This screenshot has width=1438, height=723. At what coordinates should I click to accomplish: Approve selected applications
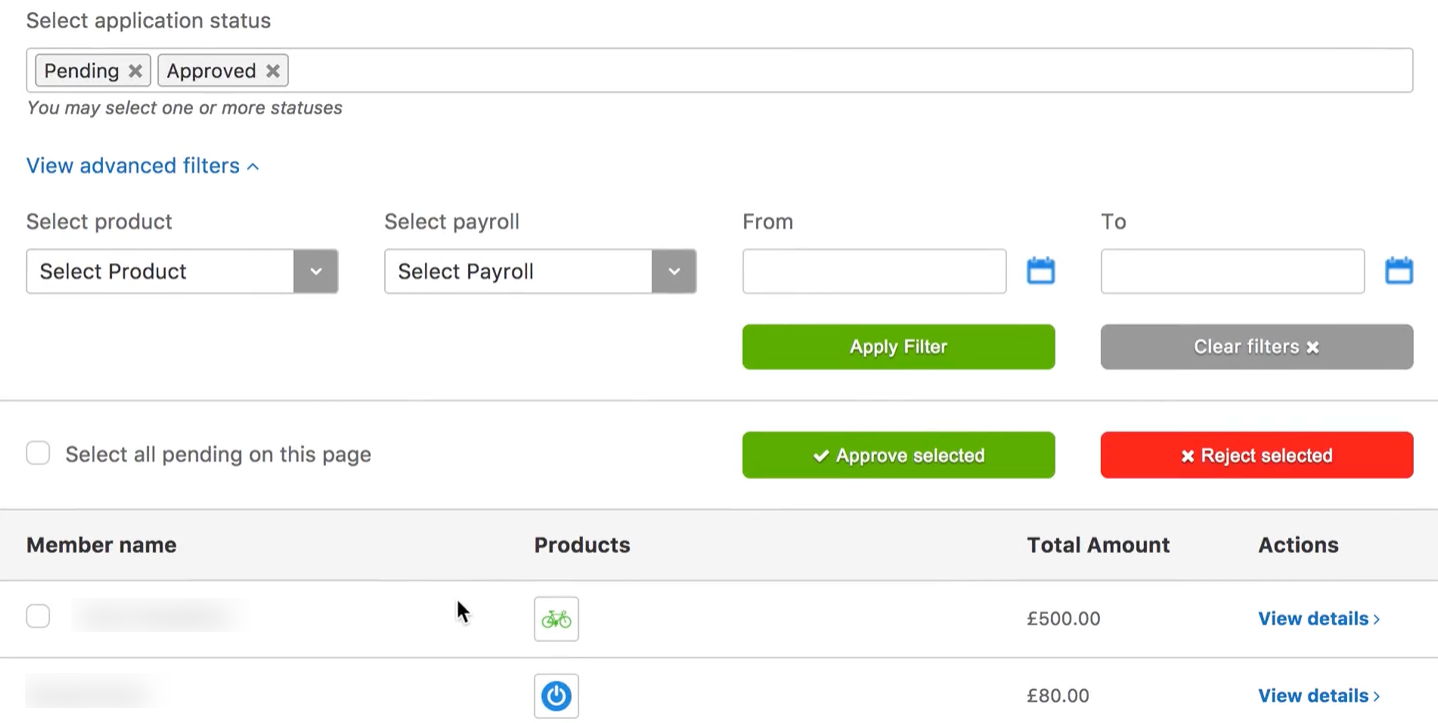898,455
